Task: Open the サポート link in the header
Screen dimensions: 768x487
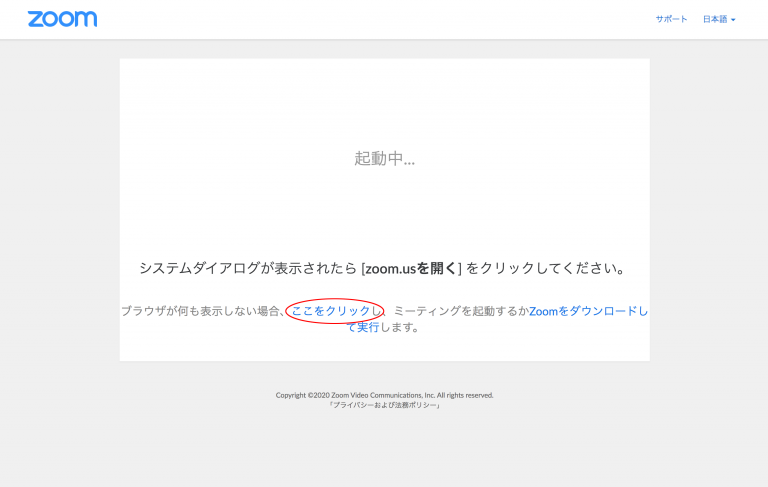Action: 671,19
